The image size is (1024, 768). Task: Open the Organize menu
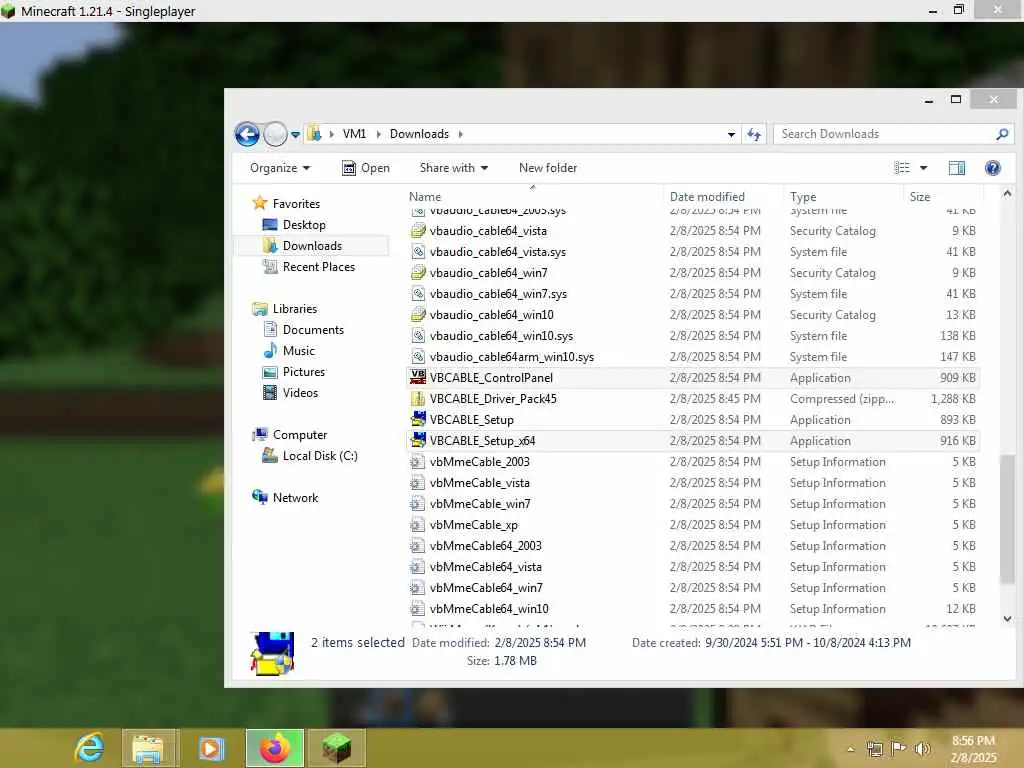coord(280,168)
